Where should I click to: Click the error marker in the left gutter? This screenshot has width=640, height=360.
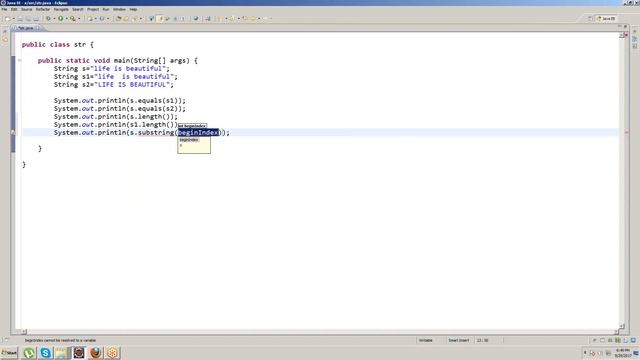(x=13, y=132)
